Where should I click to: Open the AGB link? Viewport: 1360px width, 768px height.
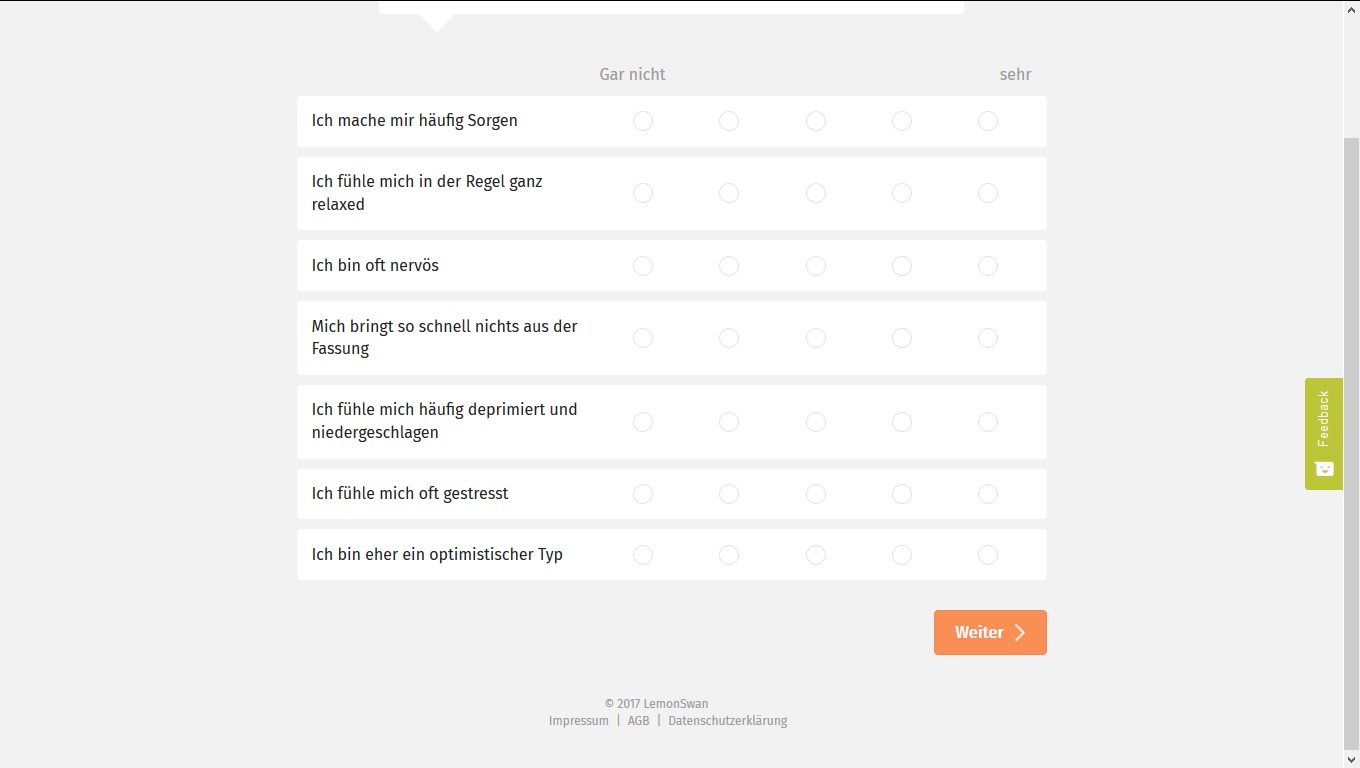click(x=638, y=721)
